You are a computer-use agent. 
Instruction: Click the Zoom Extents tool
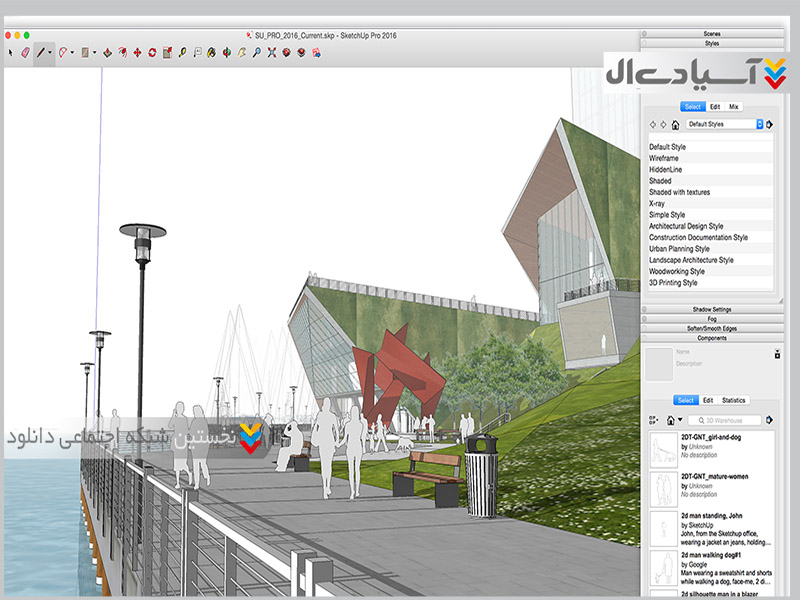pyautogui.click(x=272, y=51)
